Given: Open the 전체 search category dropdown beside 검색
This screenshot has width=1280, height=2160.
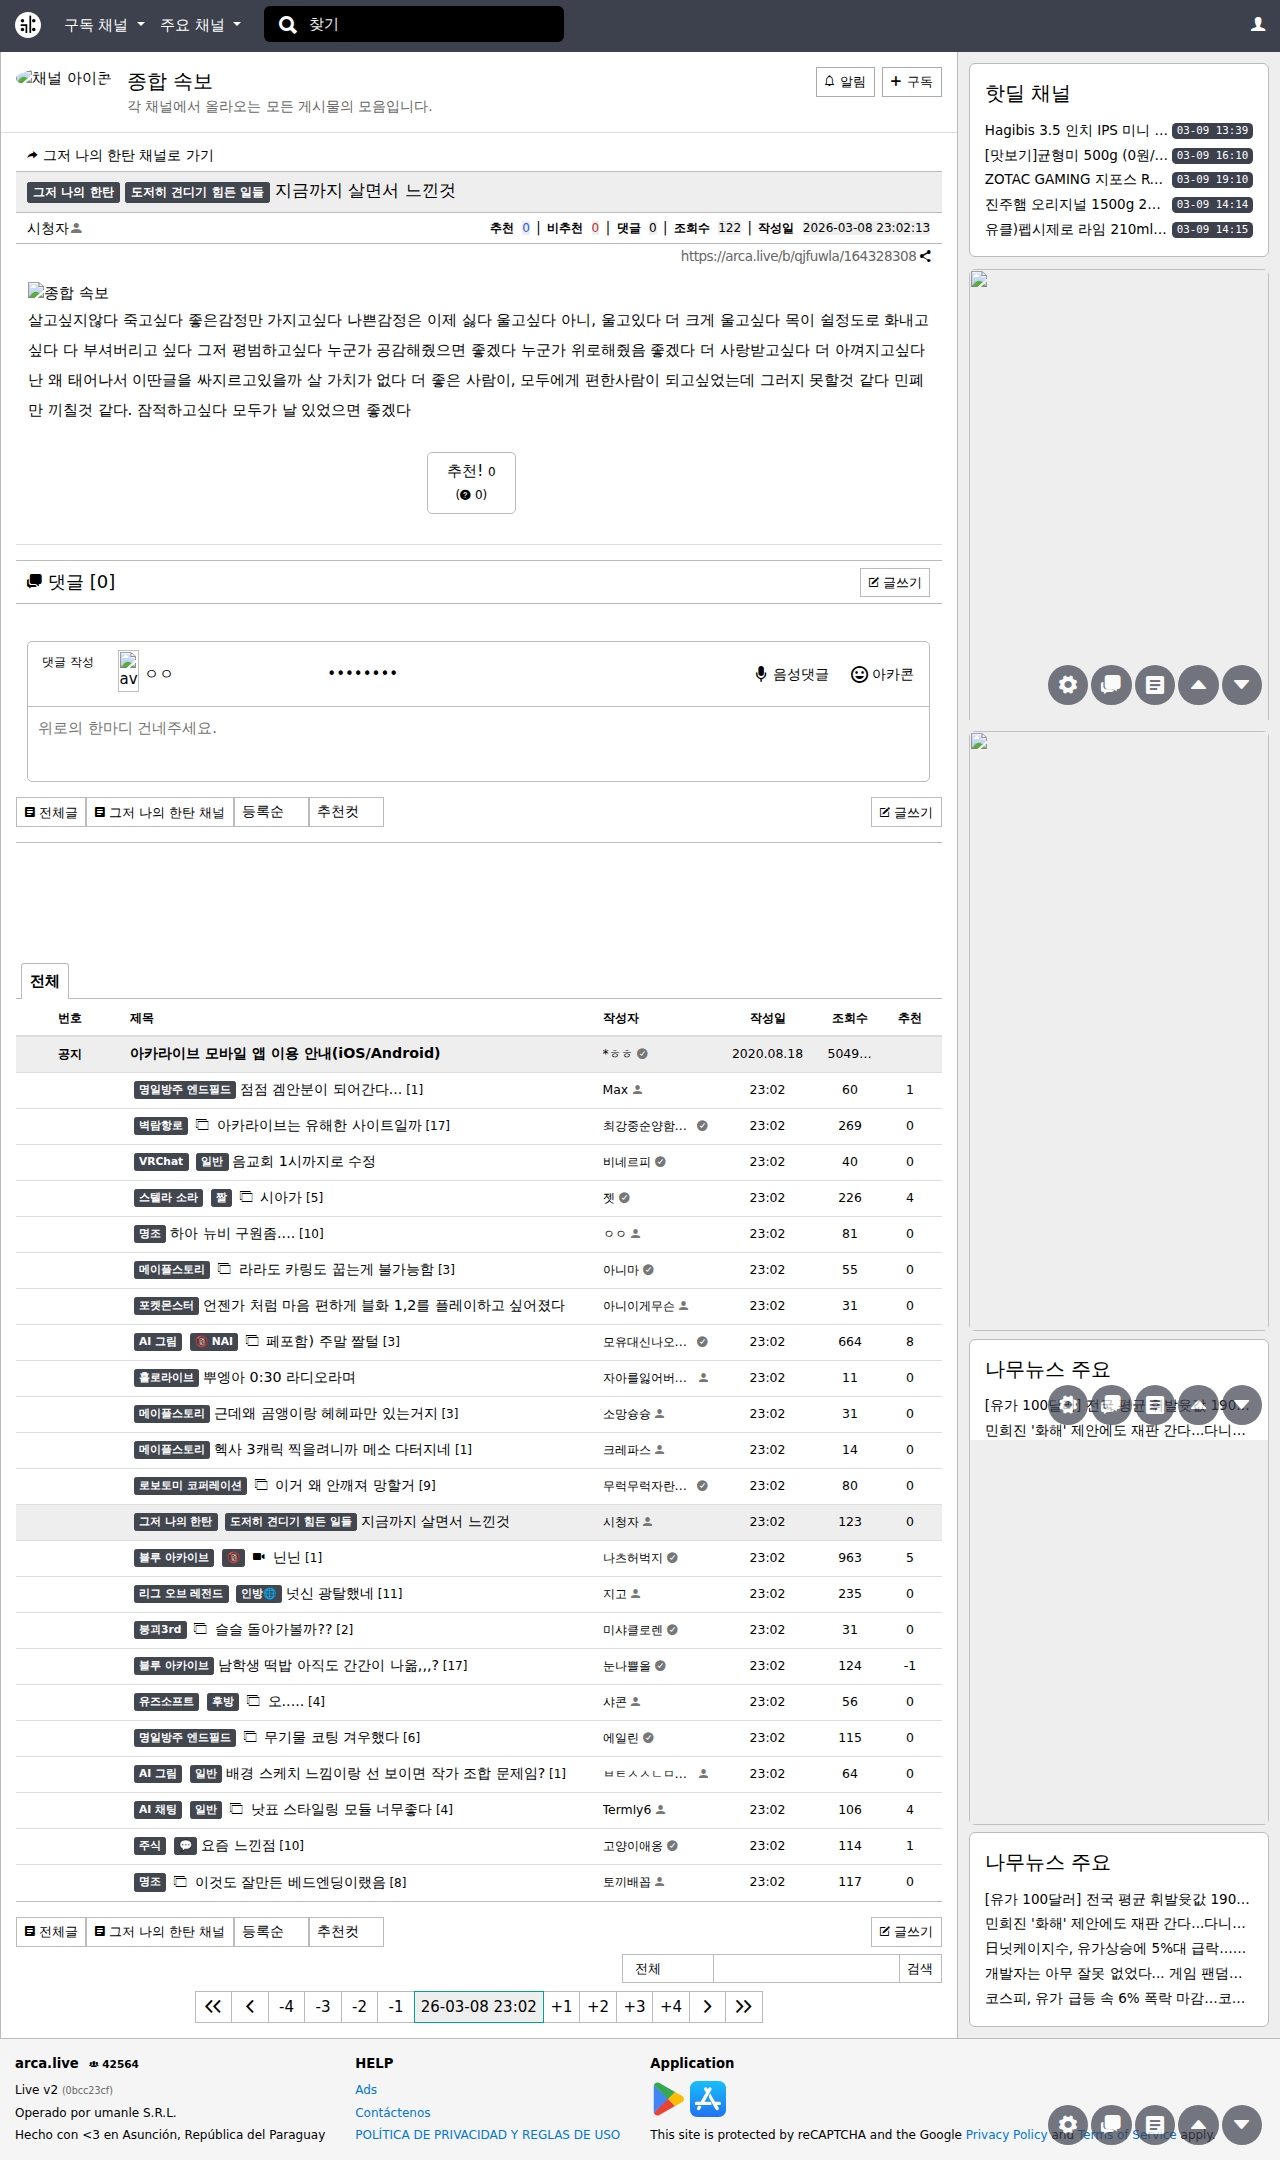Looking at the screenshot, I should [667, 1968].
